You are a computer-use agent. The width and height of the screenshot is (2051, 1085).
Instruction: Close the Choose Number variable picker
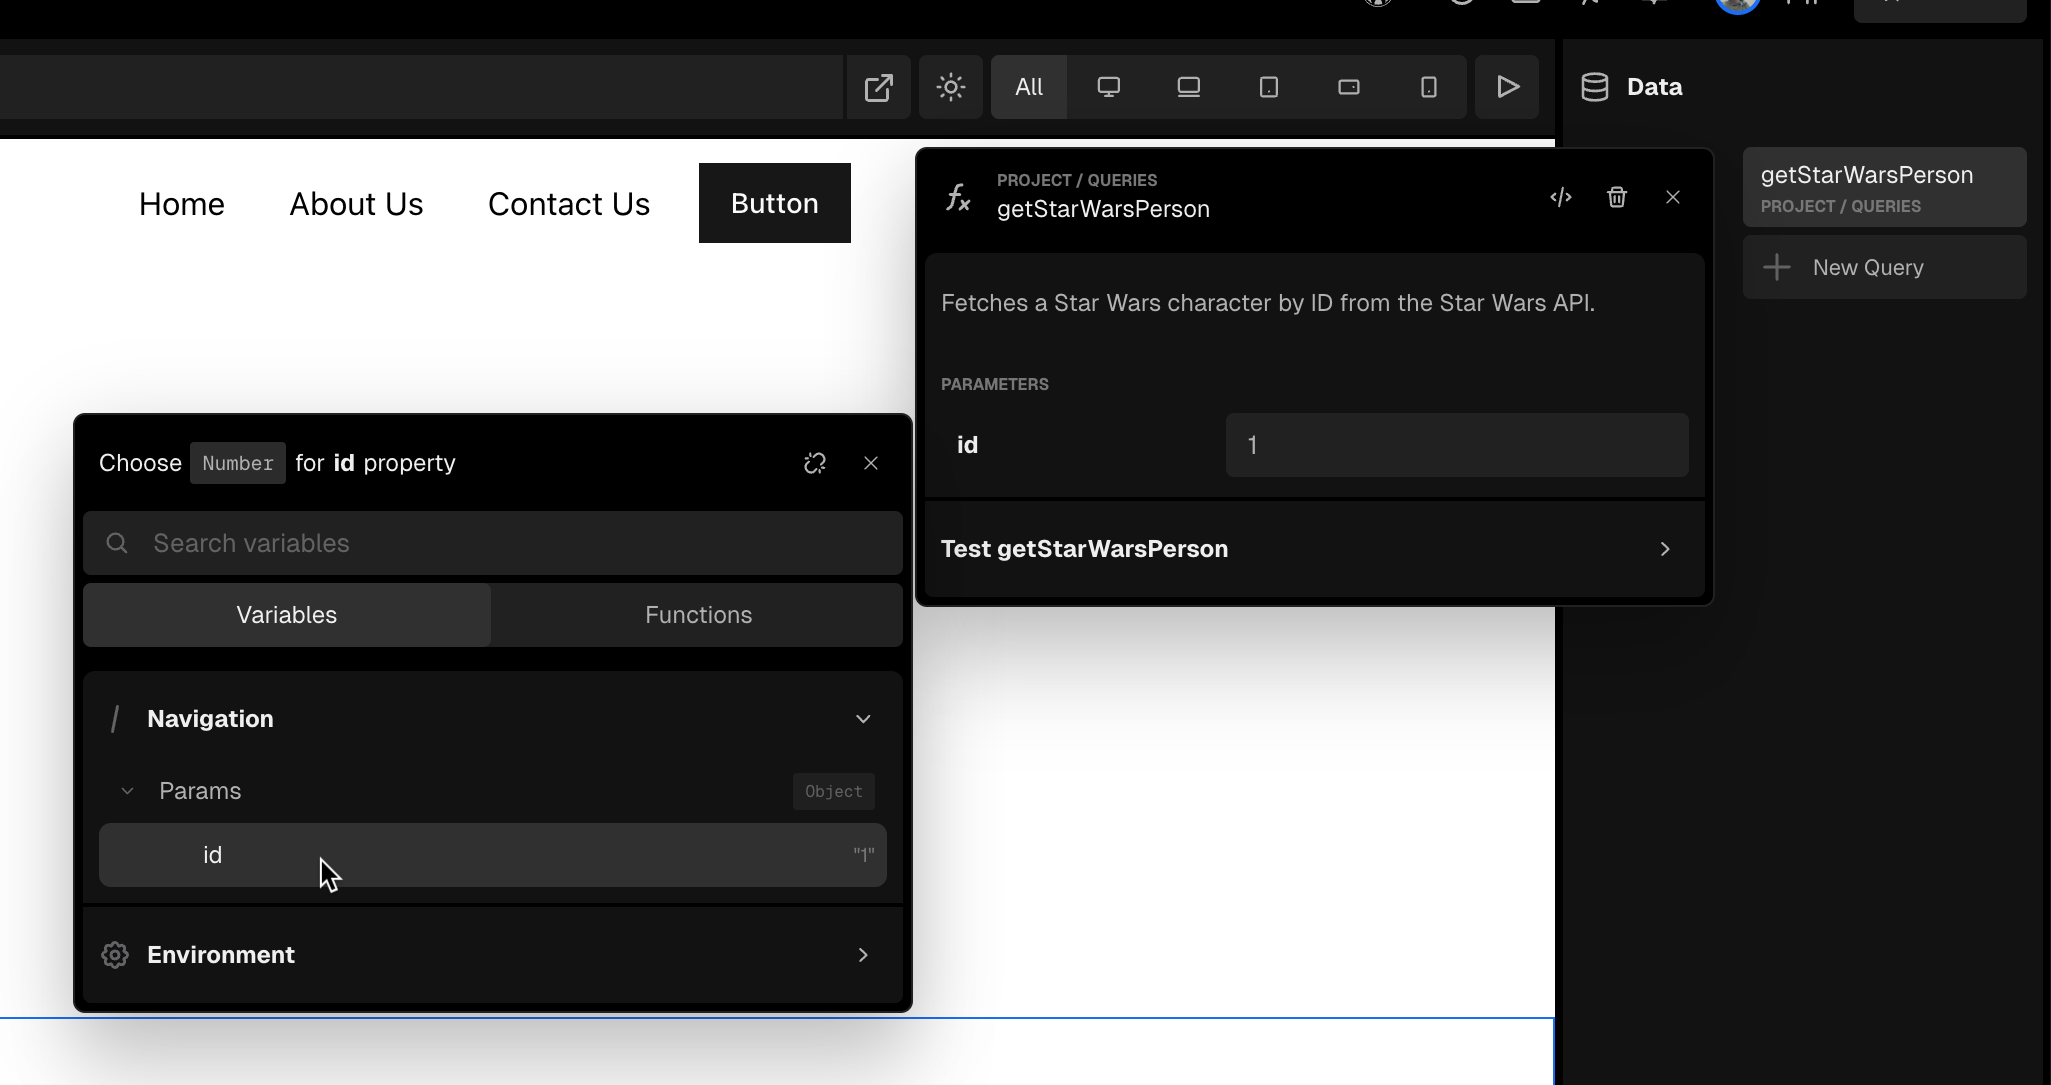(x=870, y=463)
